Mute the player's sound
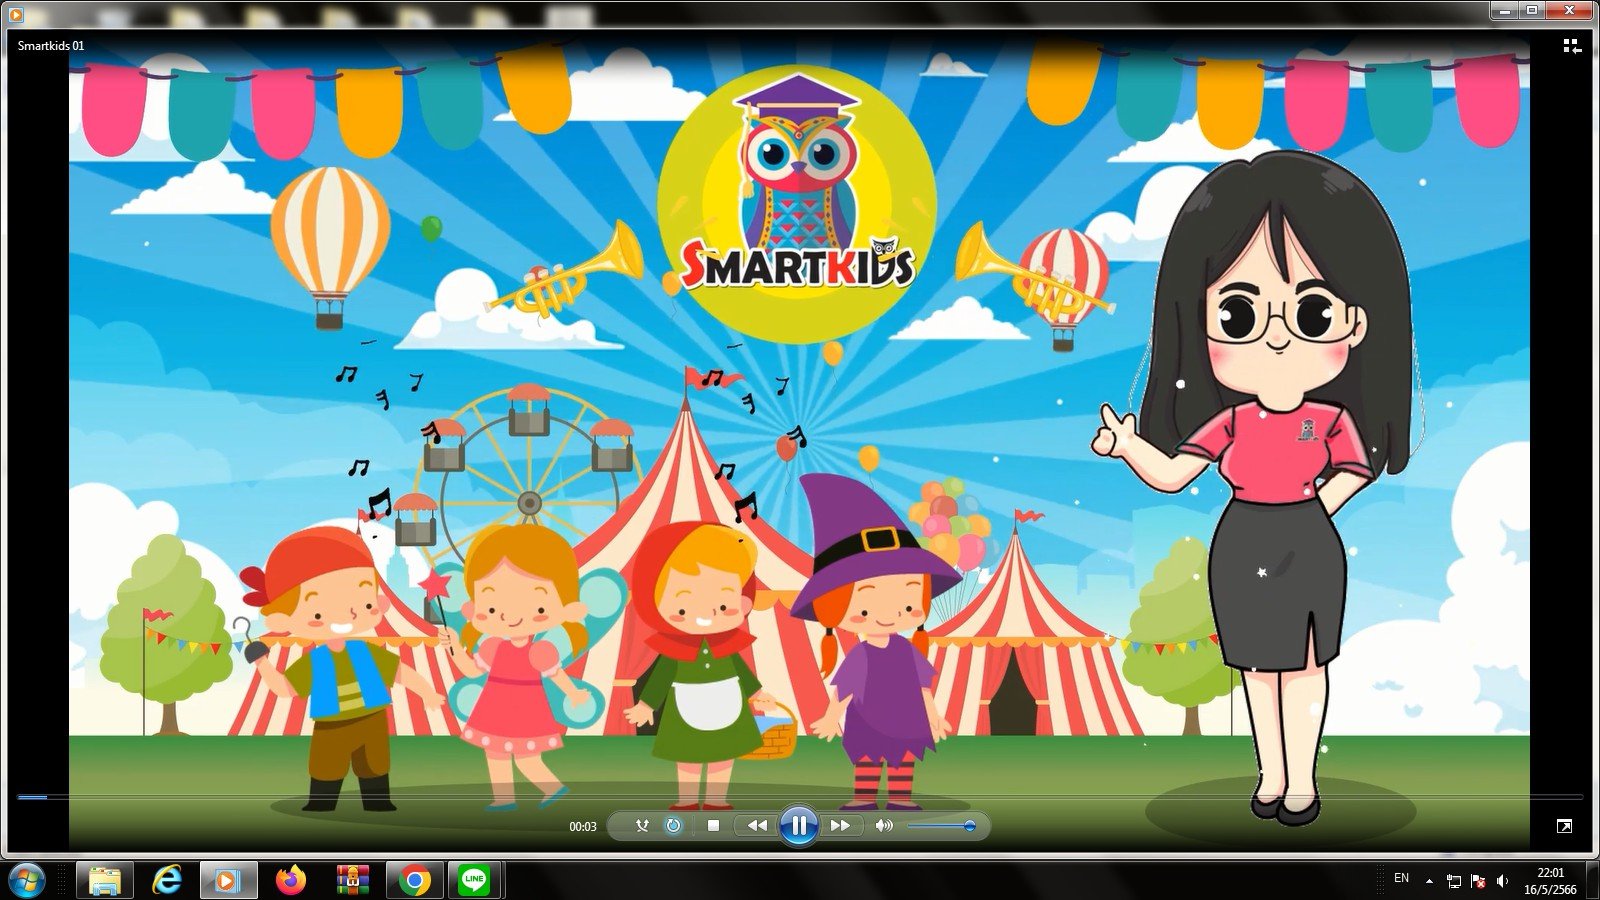 point(883,826)
